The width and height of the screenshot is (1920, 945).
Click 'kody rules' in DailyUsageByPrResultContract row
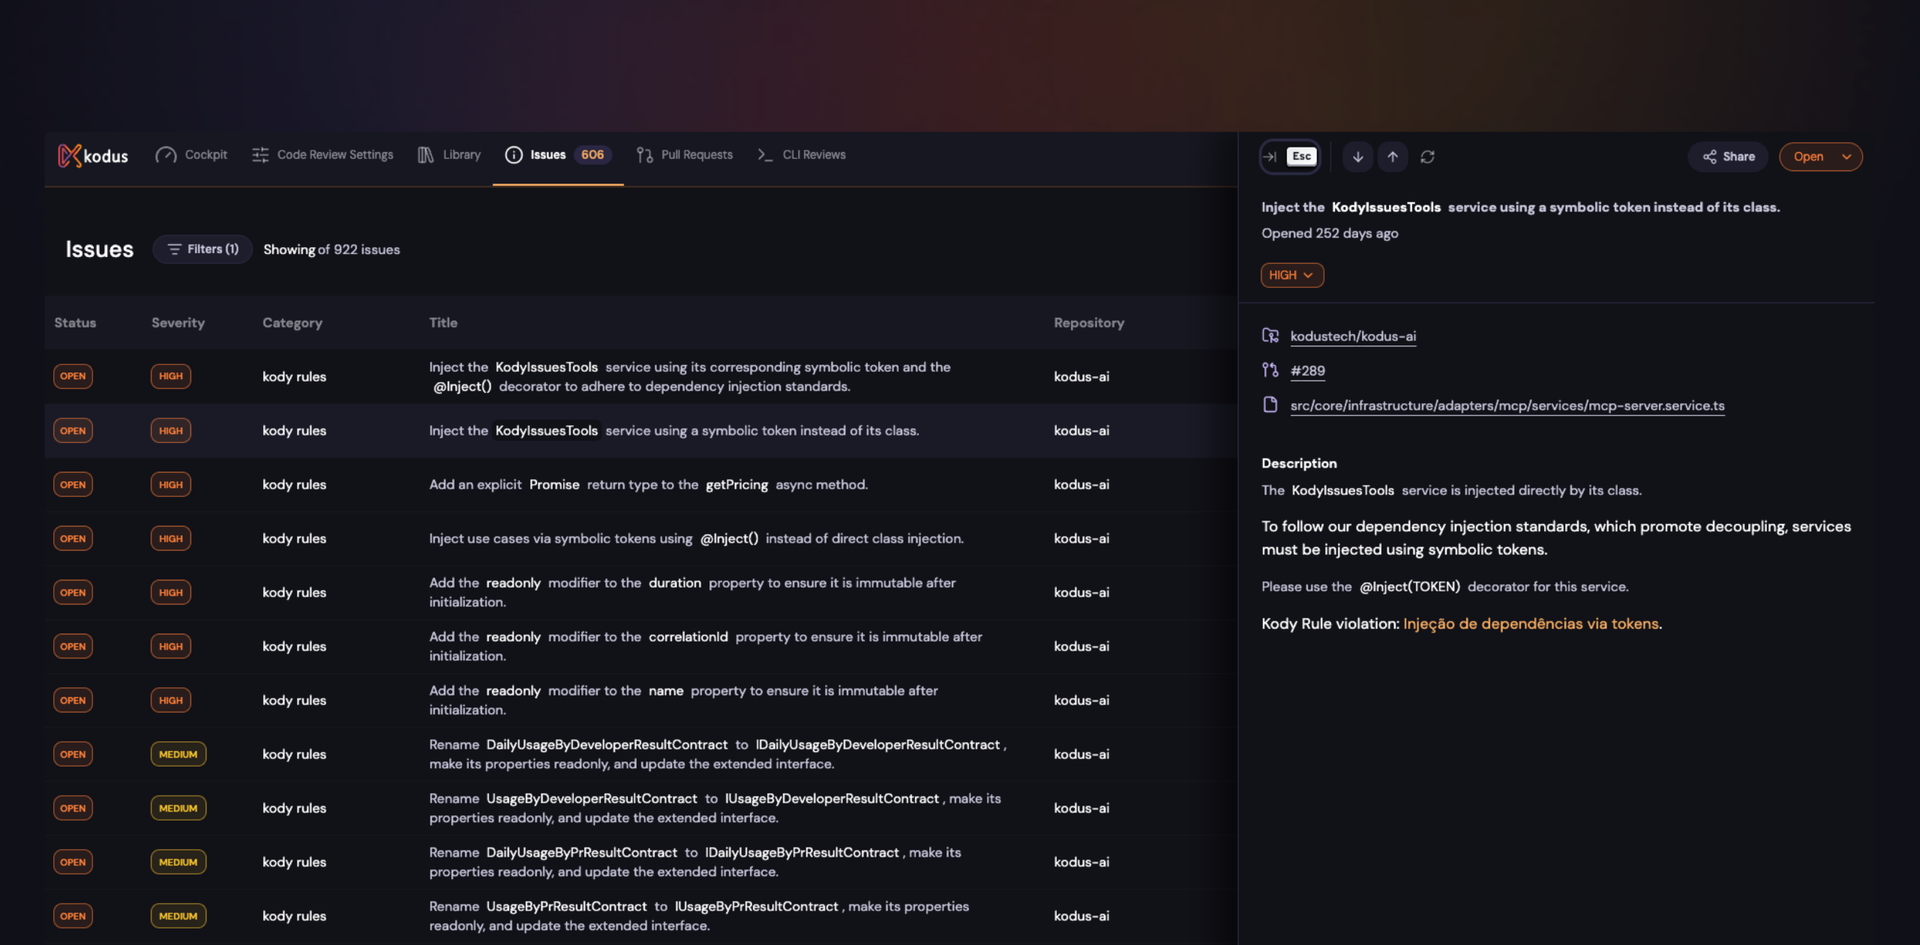pos(294,863)
